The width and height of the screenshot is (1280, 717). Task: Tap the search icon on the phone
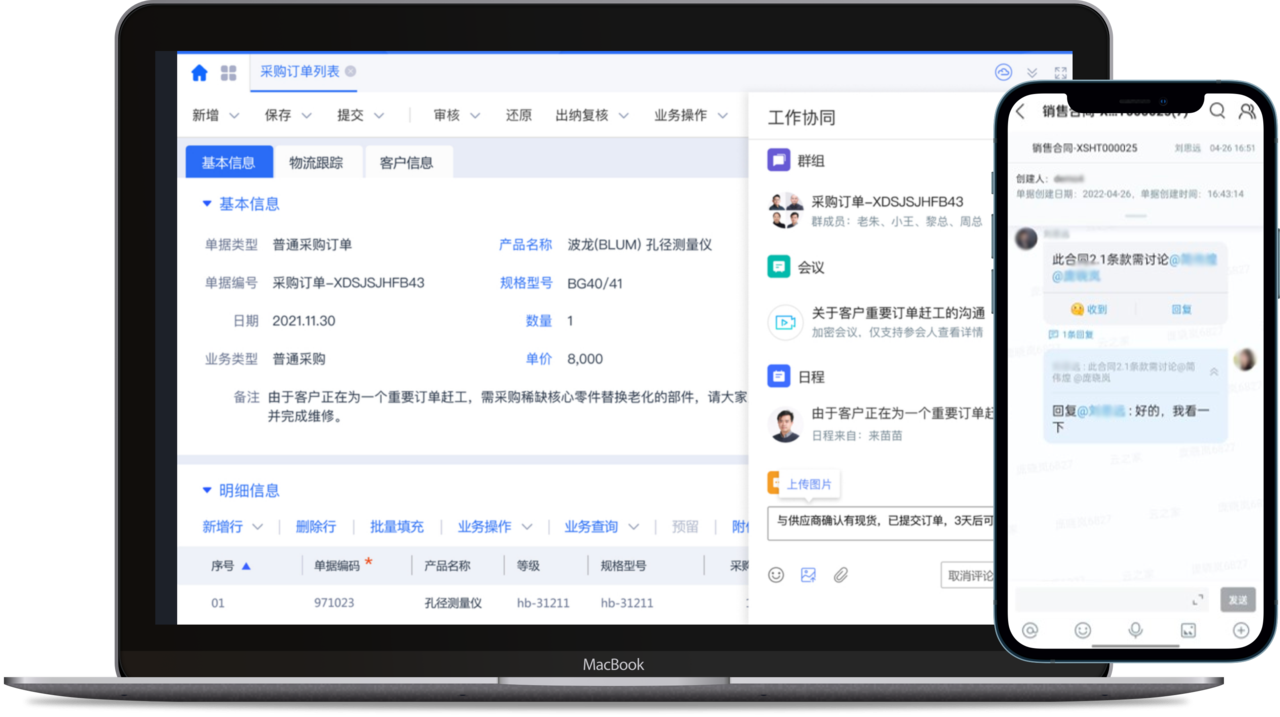pyautogui.click(x=1217, y=111)
